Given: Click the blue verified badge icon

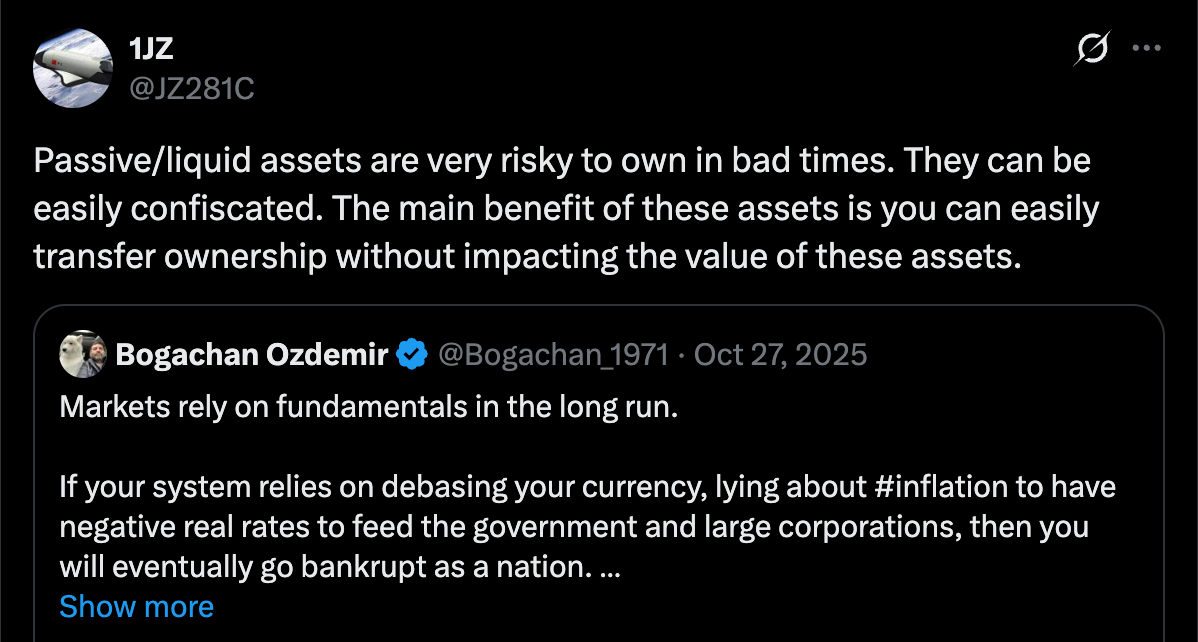Looking at the screenshot, I should pyautogui.click(x=413, y=354).
